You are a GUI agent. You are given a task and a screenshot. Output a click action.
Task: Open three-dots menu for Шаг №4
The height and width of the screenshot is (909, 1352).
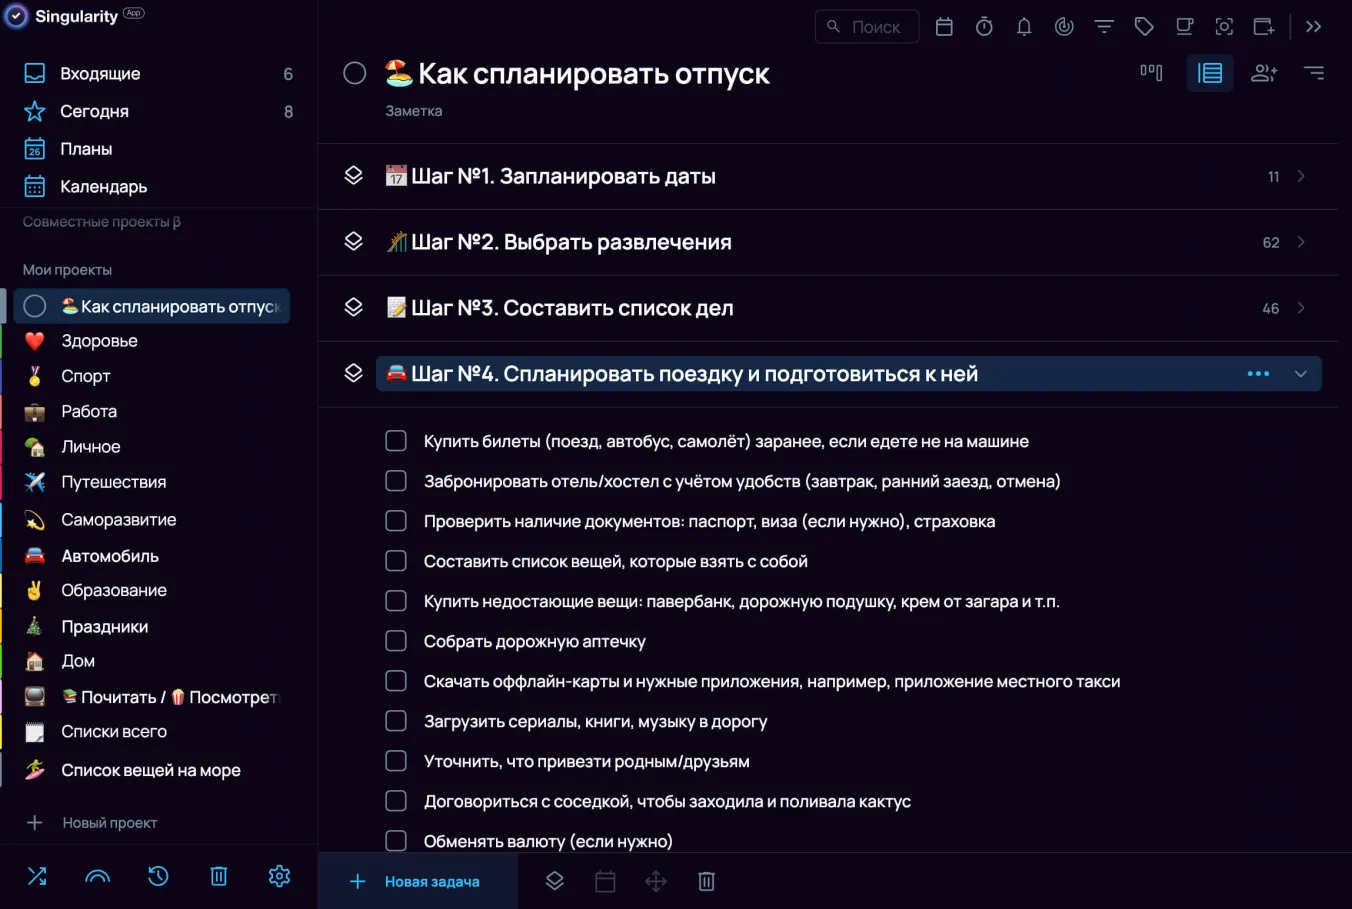1258,374
